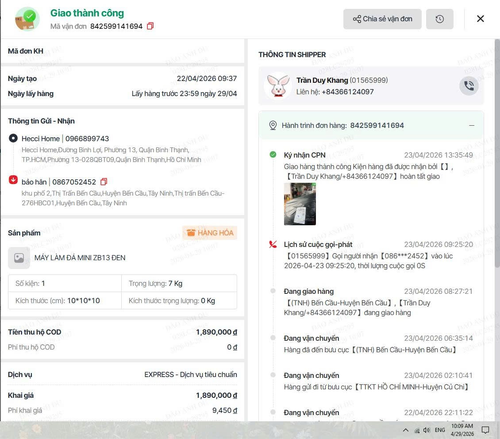Click the Ngày tạo value 22/04/2026 09:37
The width and height of the screenshot is (500, 439).
(207, 78)
